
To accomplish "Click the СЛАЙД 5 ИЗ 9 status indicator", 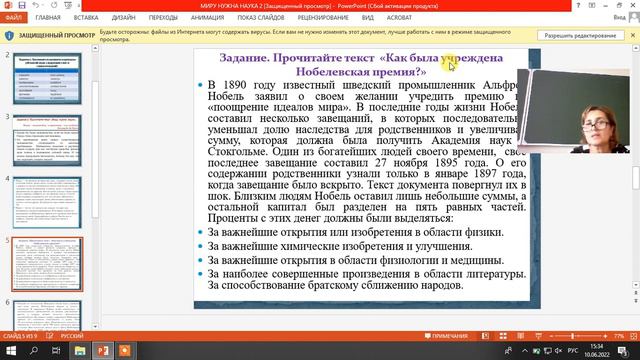I will [x=20, y=336].
